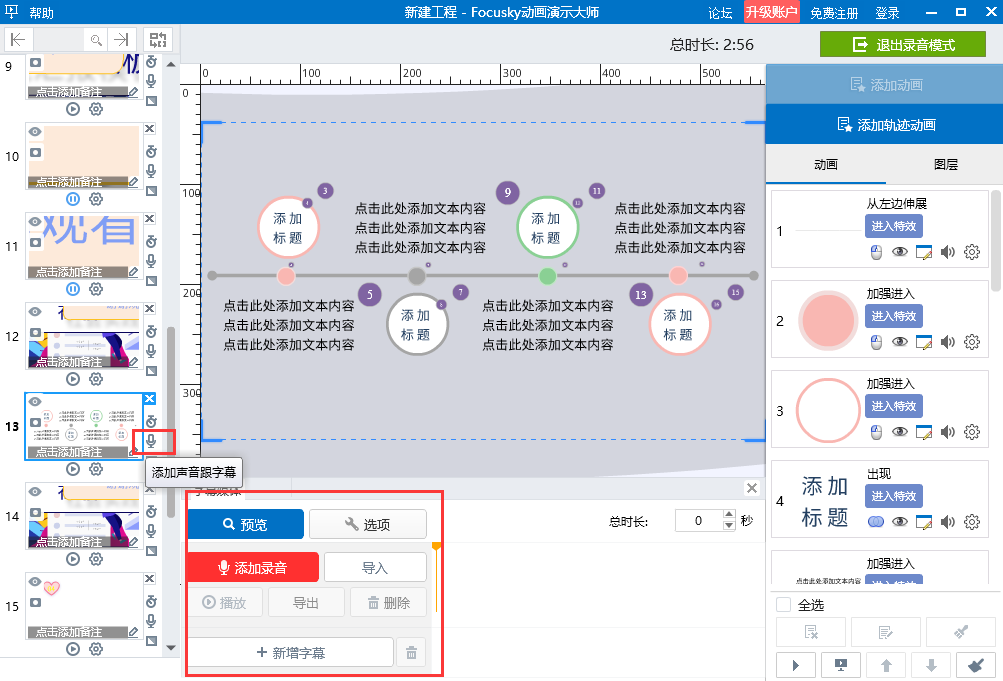Screen dimensions: 1003x681
Task: Click the 添加轨迹动画 button
Action: 885,125
